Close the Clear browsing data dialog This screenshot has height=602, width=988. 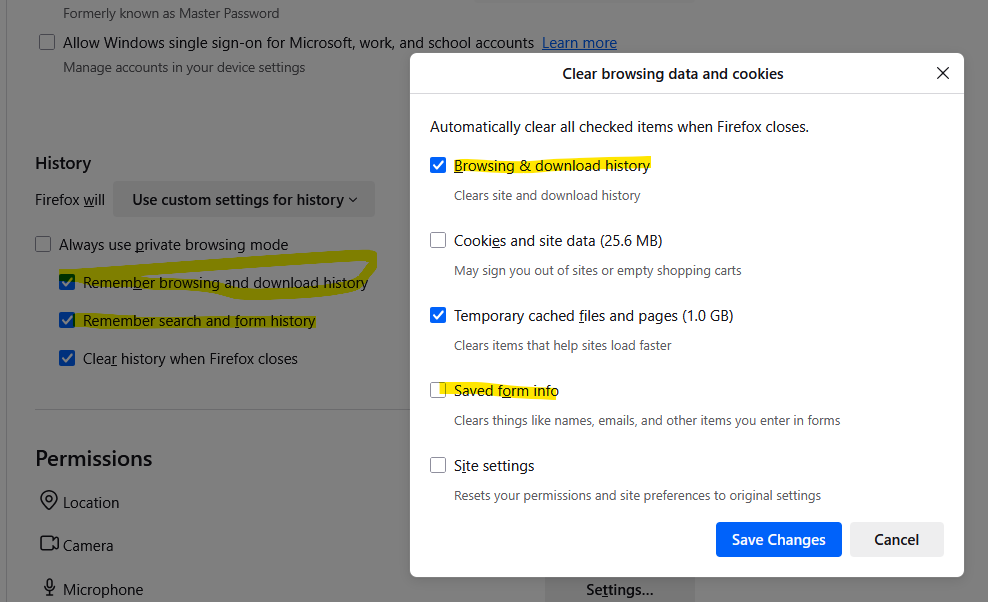(x=943, y=73)
